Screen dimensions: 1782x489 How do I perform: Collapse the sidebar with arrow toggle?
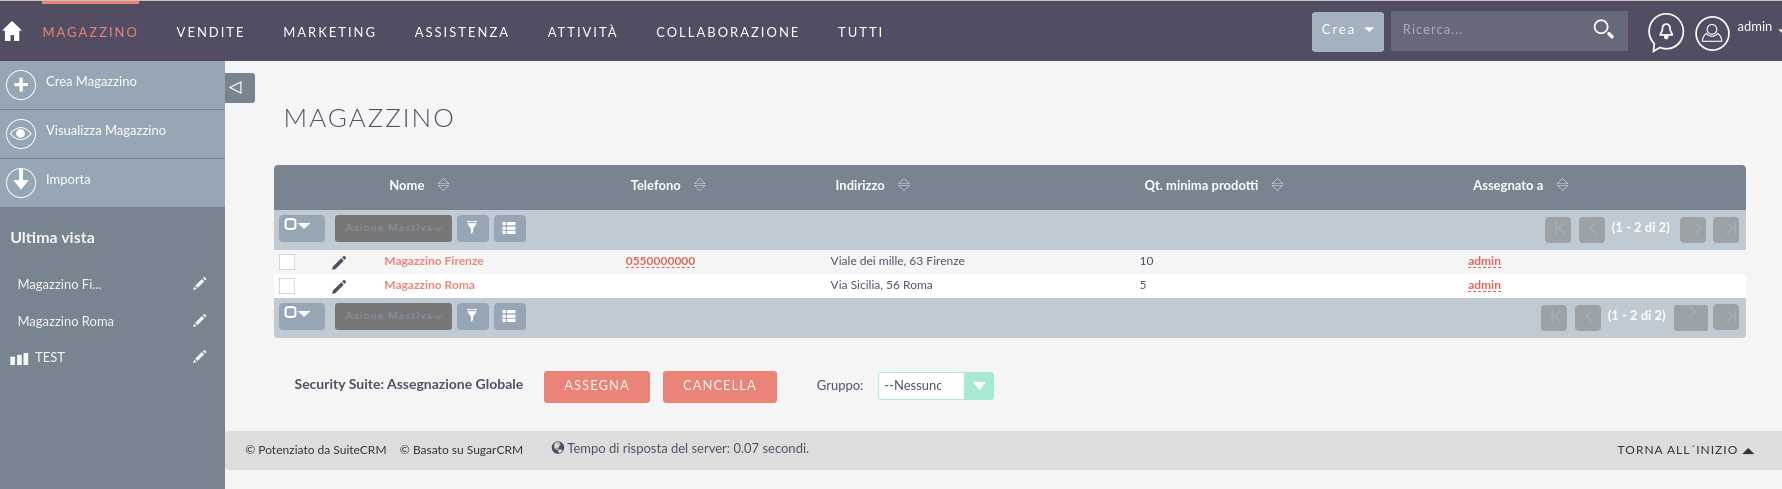coord(240,88)
